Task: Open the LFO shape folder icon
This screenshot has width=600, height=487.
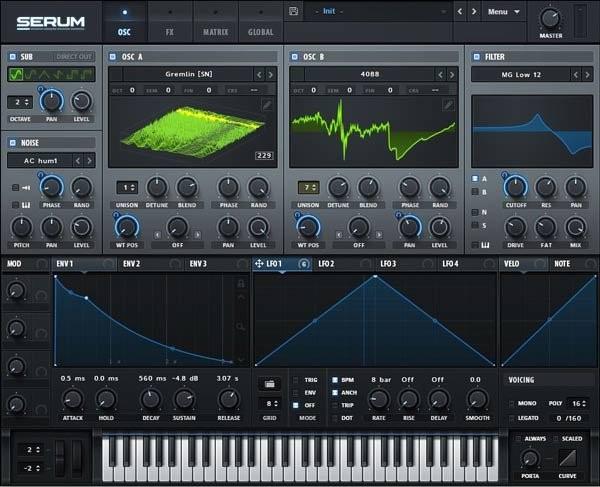Action: [269, 384]
